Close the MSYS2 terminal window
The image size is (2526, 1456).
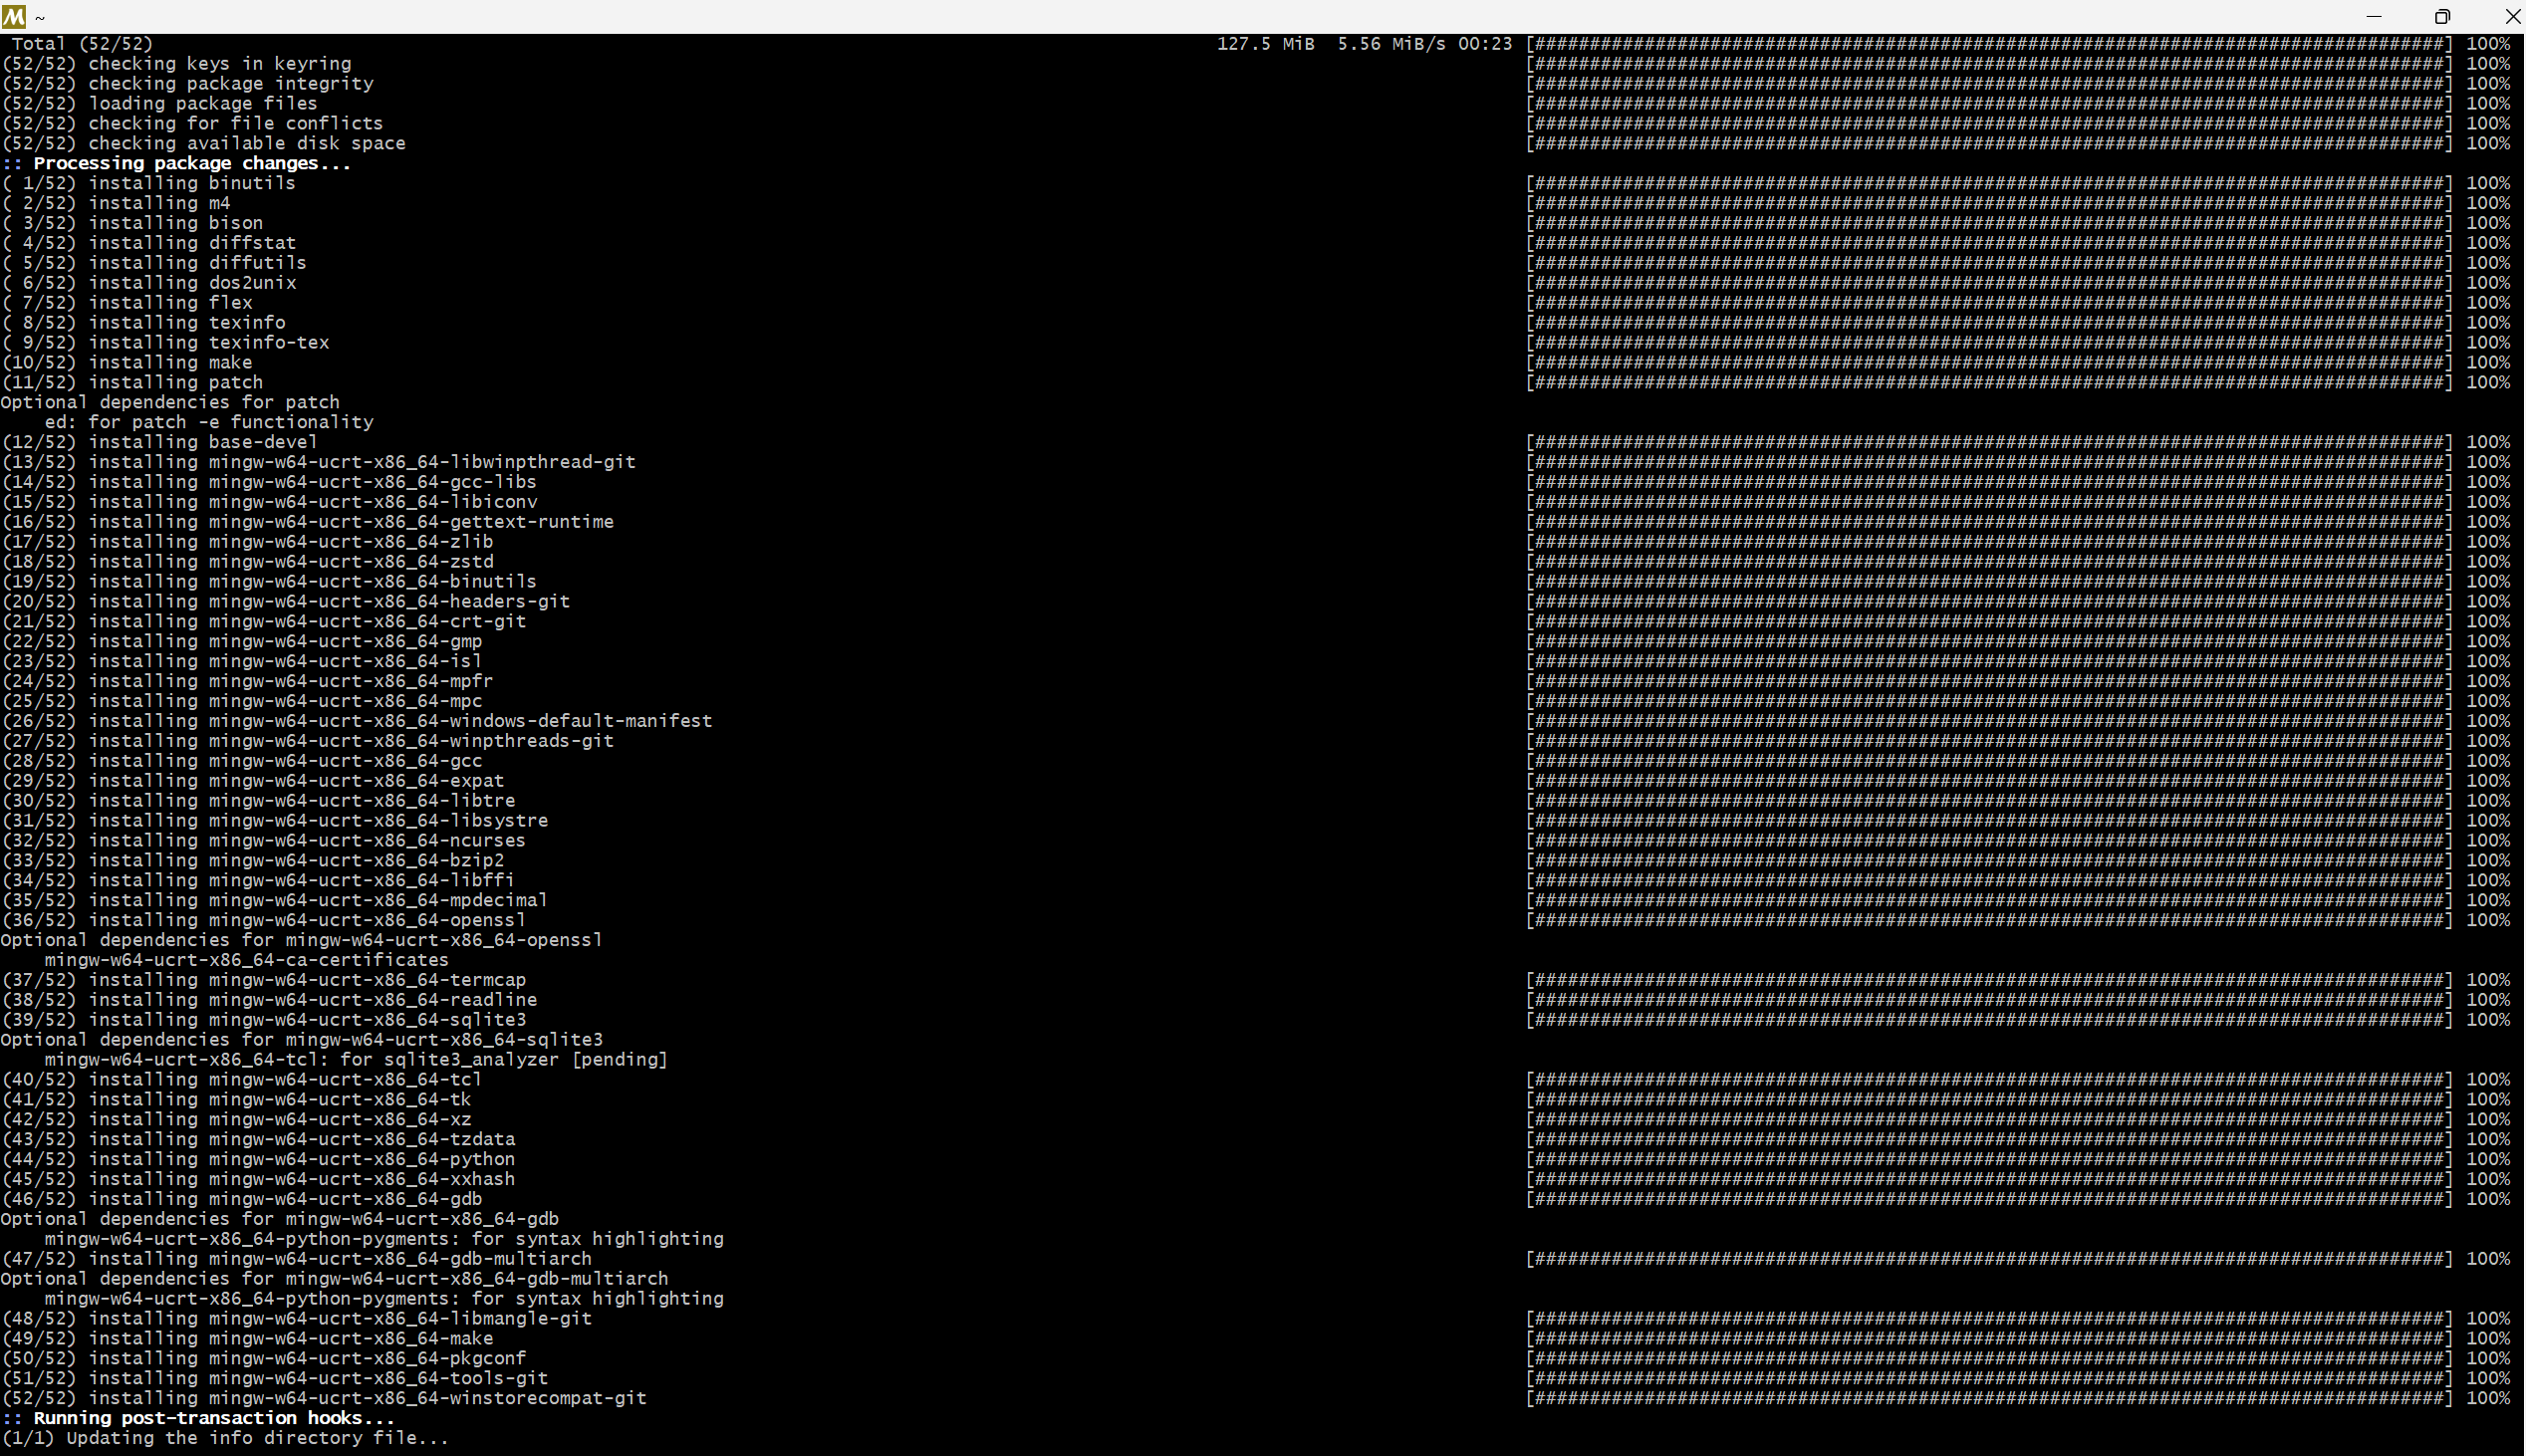pos(2511,16)
